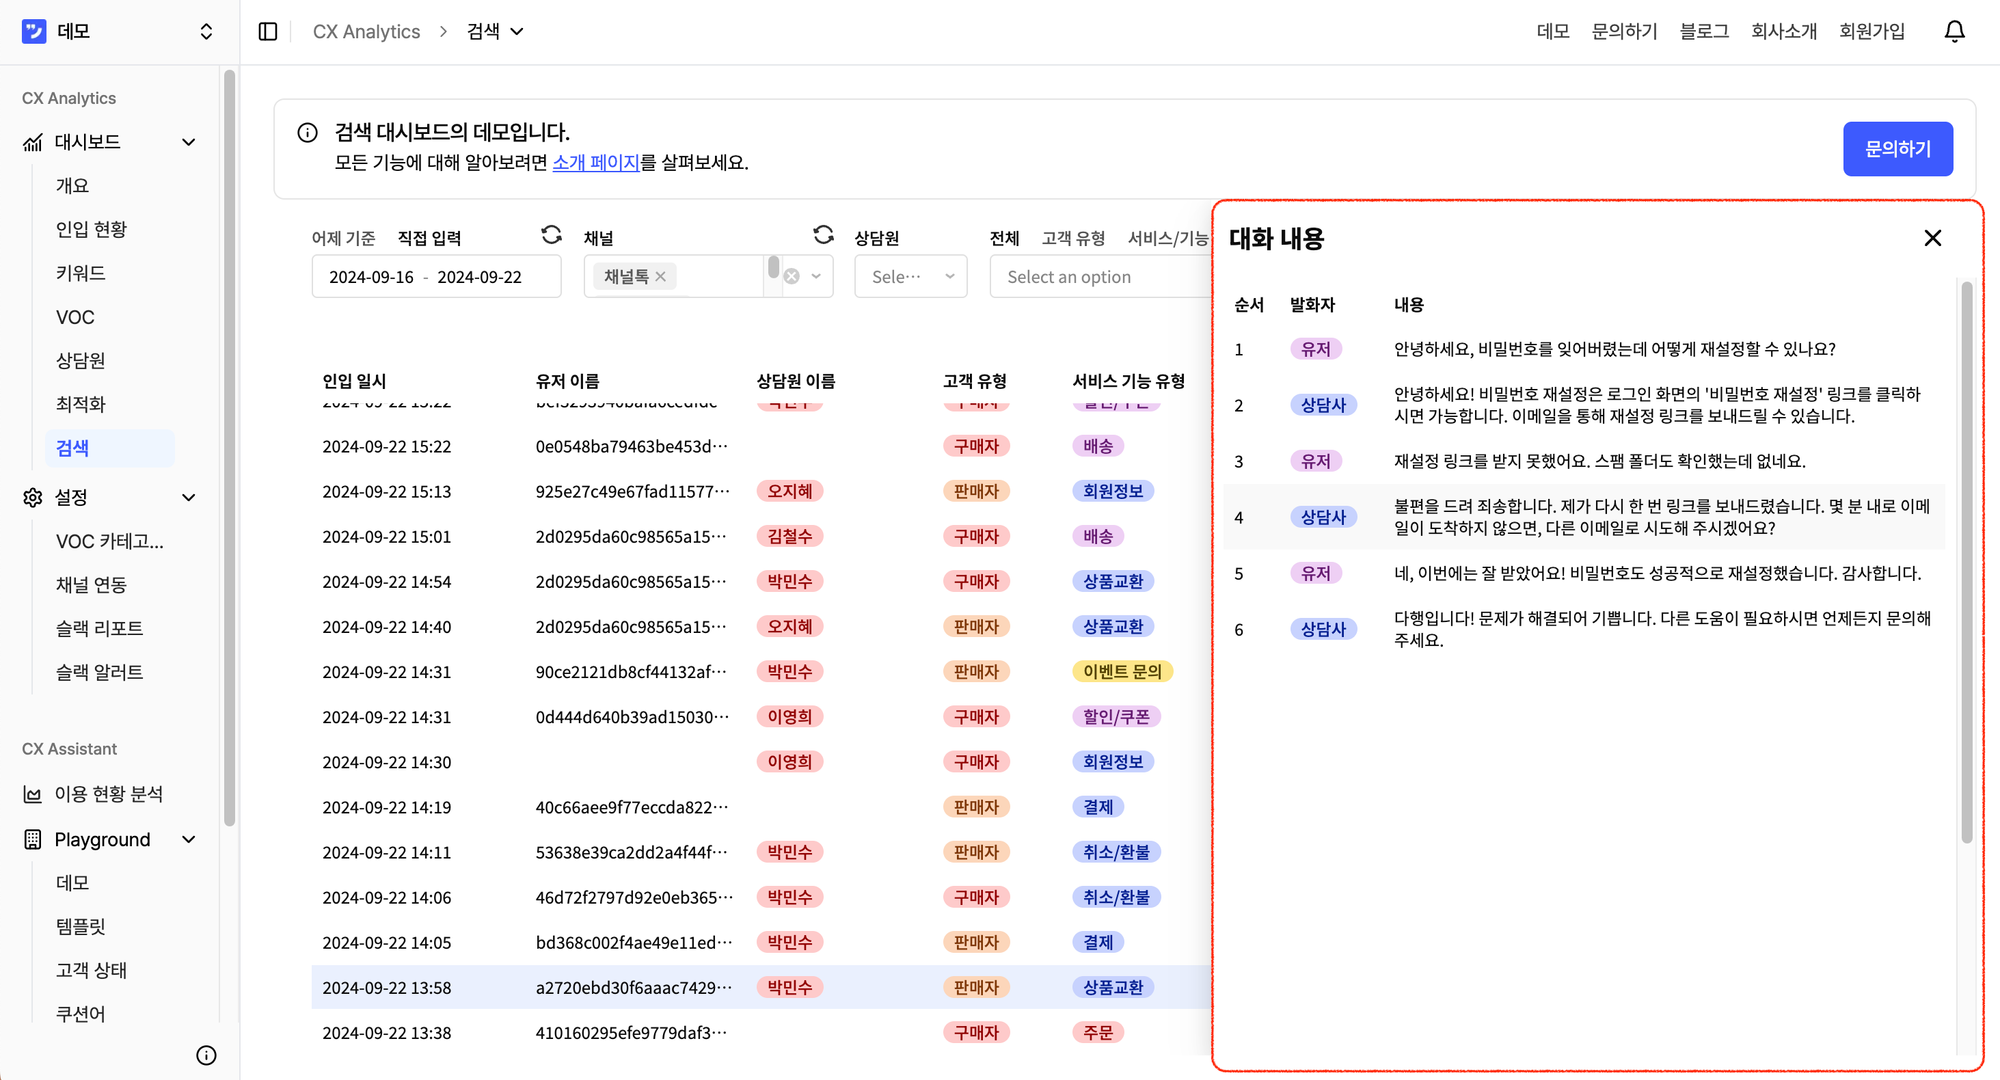Select the 대시보드 chart icon

tap(33, 141)
